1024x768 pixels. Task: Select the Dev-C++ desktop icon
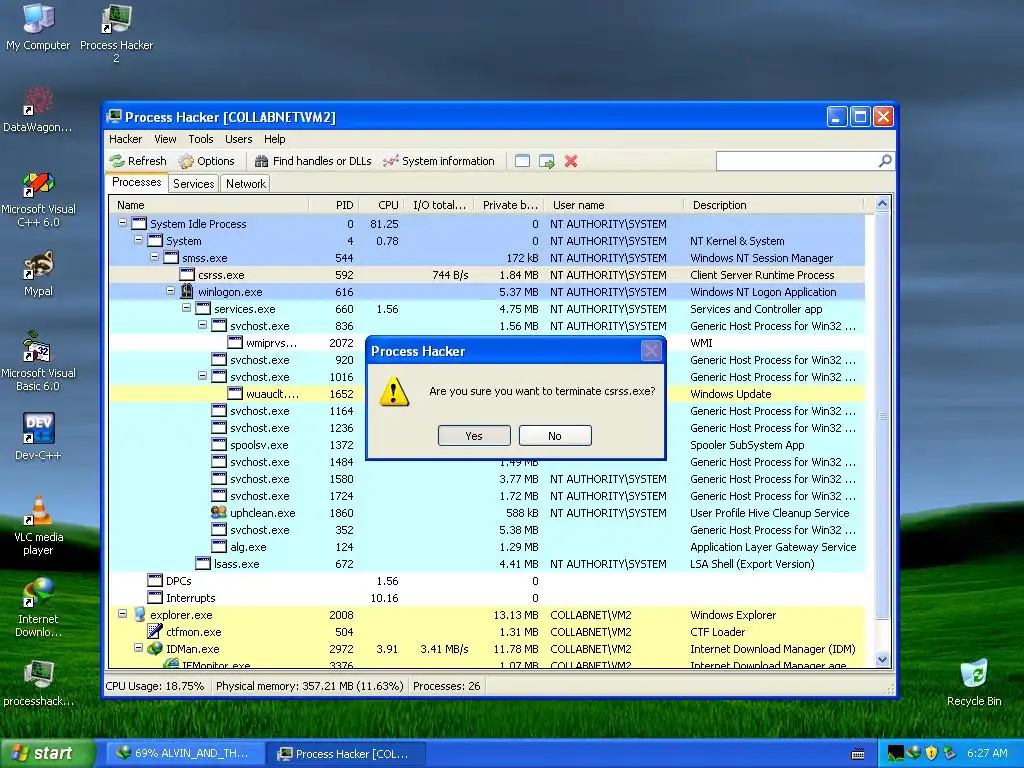(x=38, y=436)
